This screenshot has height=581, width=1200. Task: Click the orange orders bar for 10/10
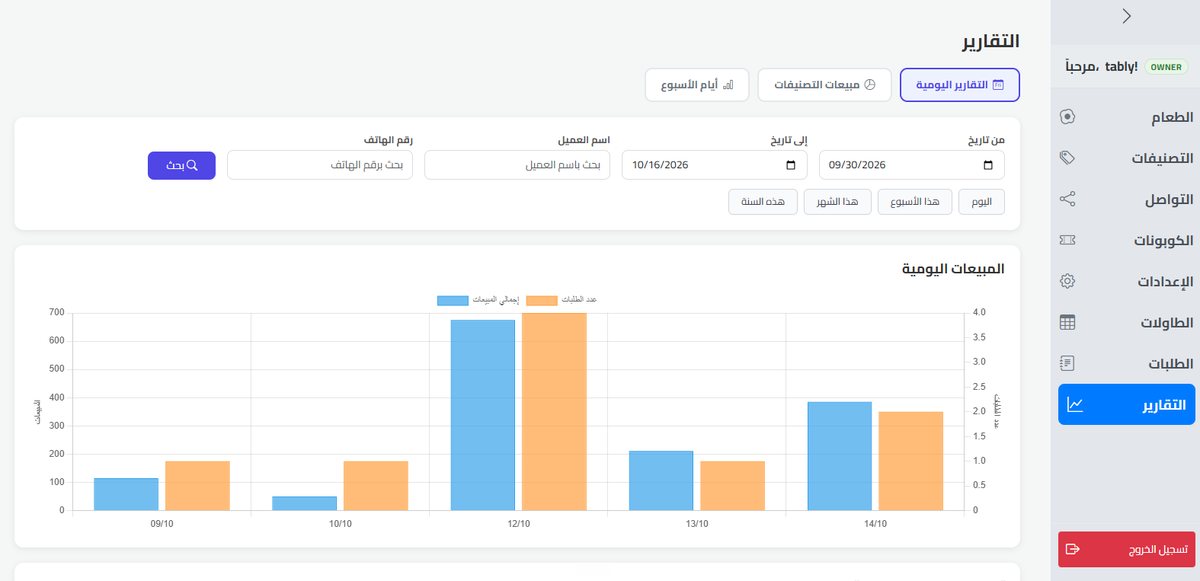point(376,486)
